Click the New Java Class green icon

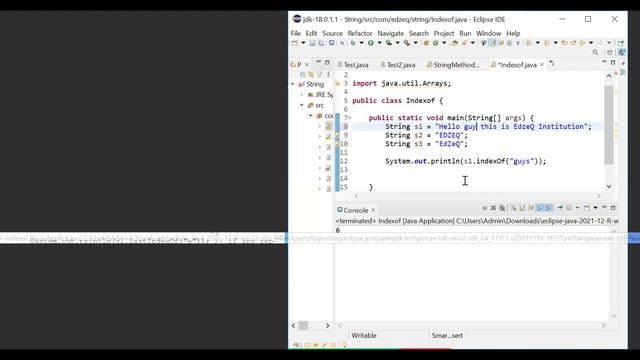click(436, 43)
